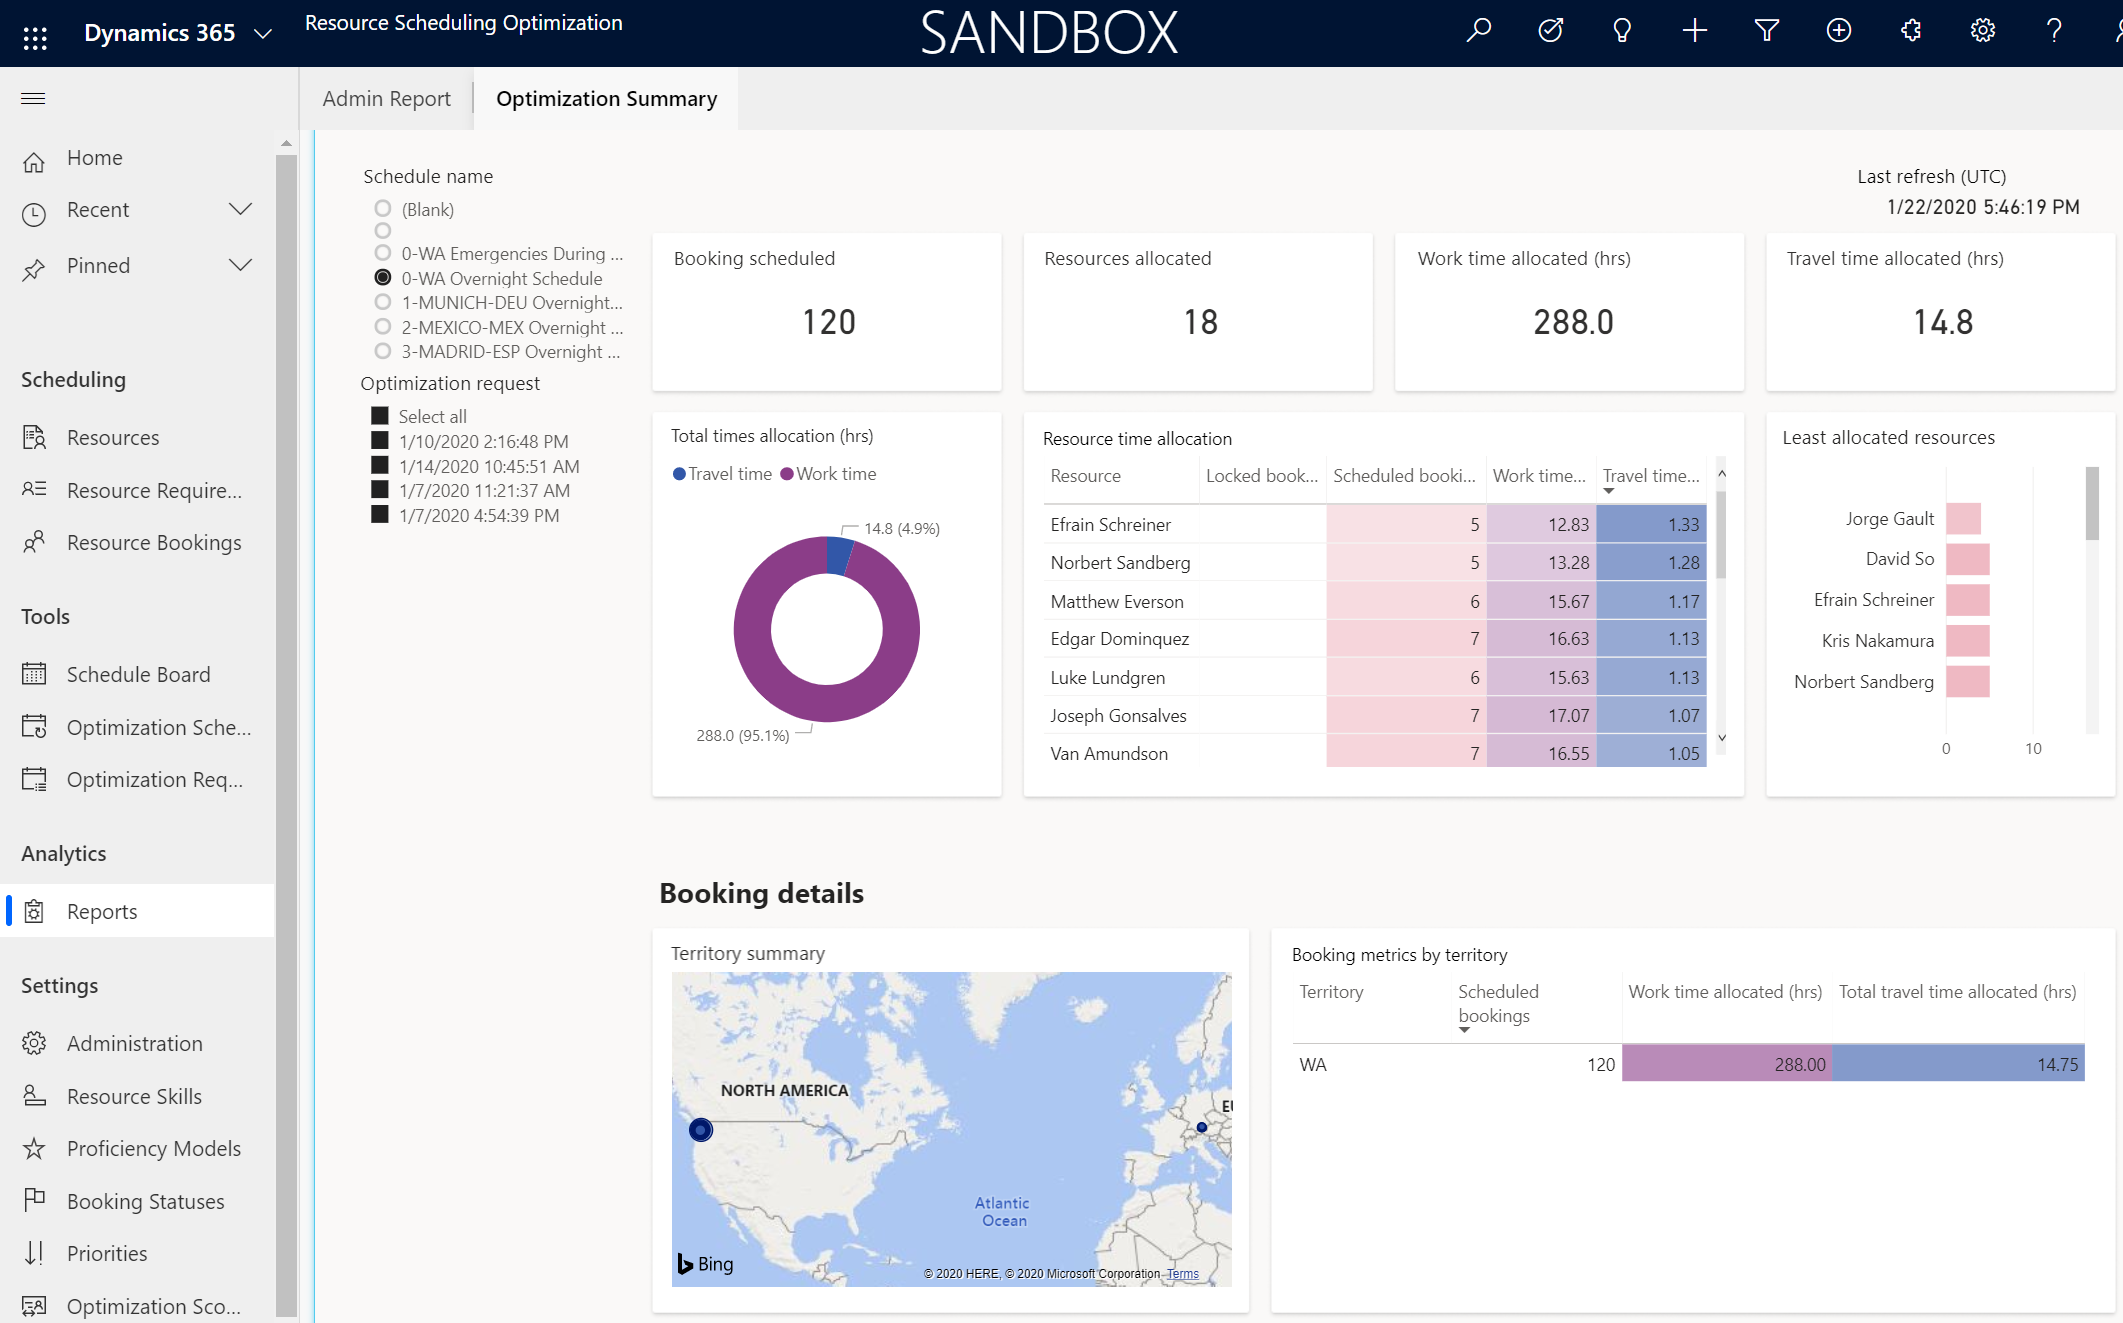
Task: Open Reports under Analytics section
Action: [x=101, y=911]
